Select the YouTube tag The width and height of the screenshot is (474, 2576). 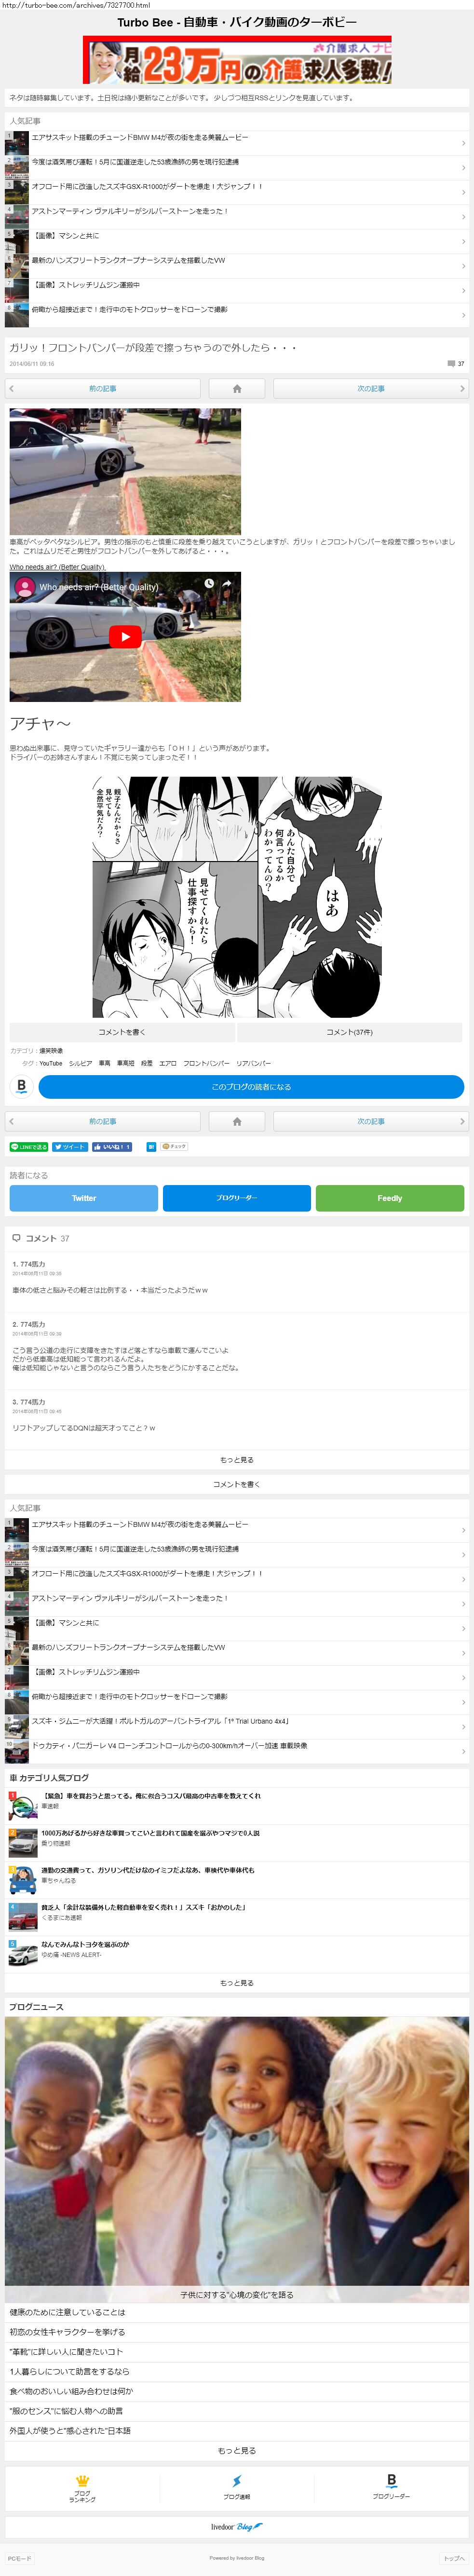pyautogui.click(x=51, y=1063)
